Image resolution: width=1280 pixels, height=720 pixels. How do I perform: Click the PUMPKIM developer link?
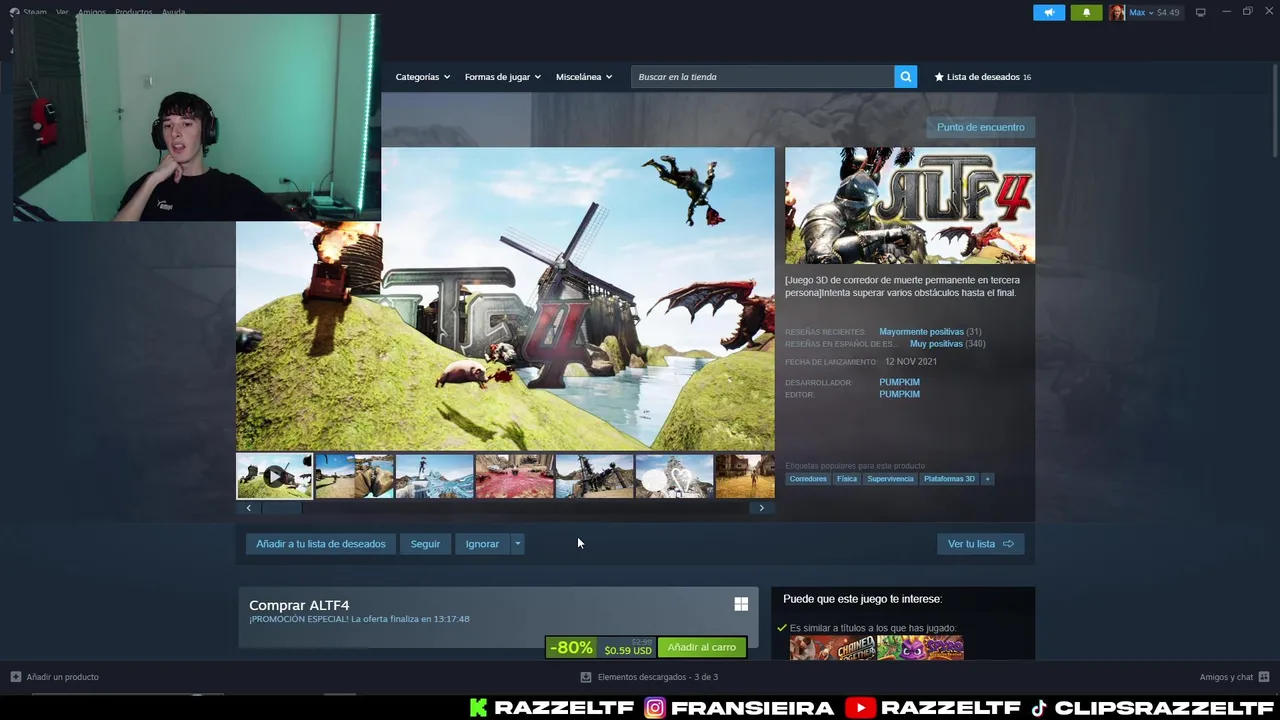pyautogui.click(x=899, y=382)
